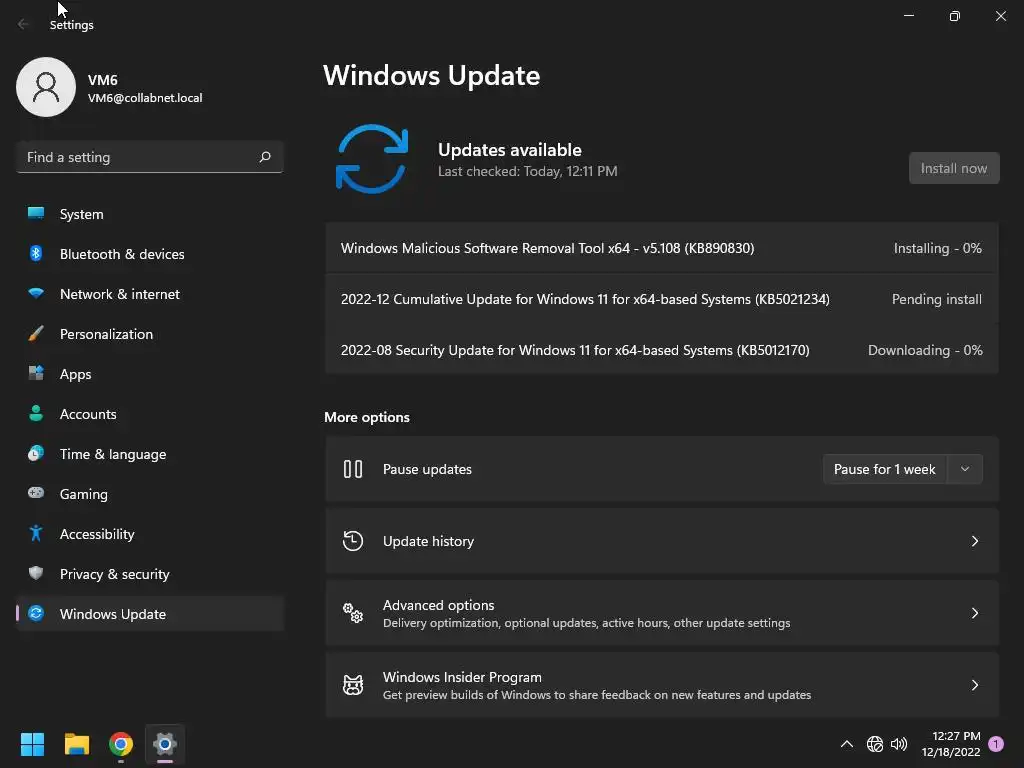
Task: Expand the Pause for 1 week dropdown arrow
Action: point(965,469)
